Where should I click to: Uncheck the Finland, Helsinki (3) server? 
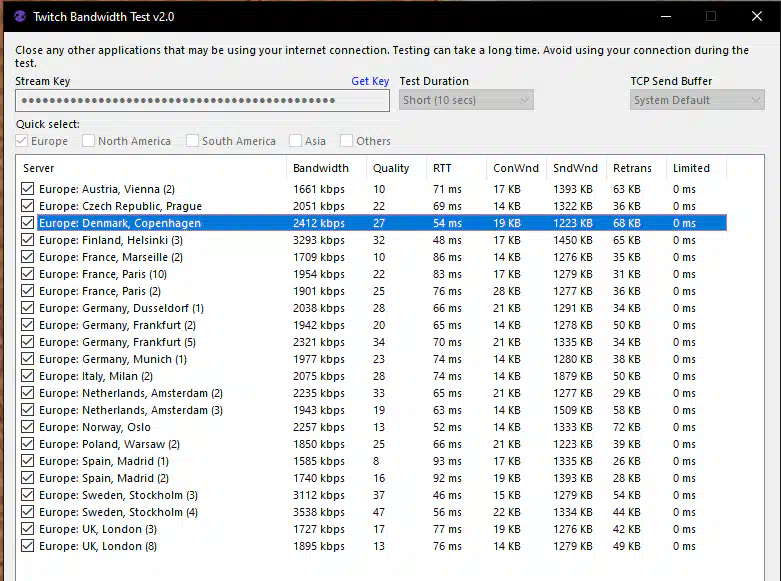[28, 240]
